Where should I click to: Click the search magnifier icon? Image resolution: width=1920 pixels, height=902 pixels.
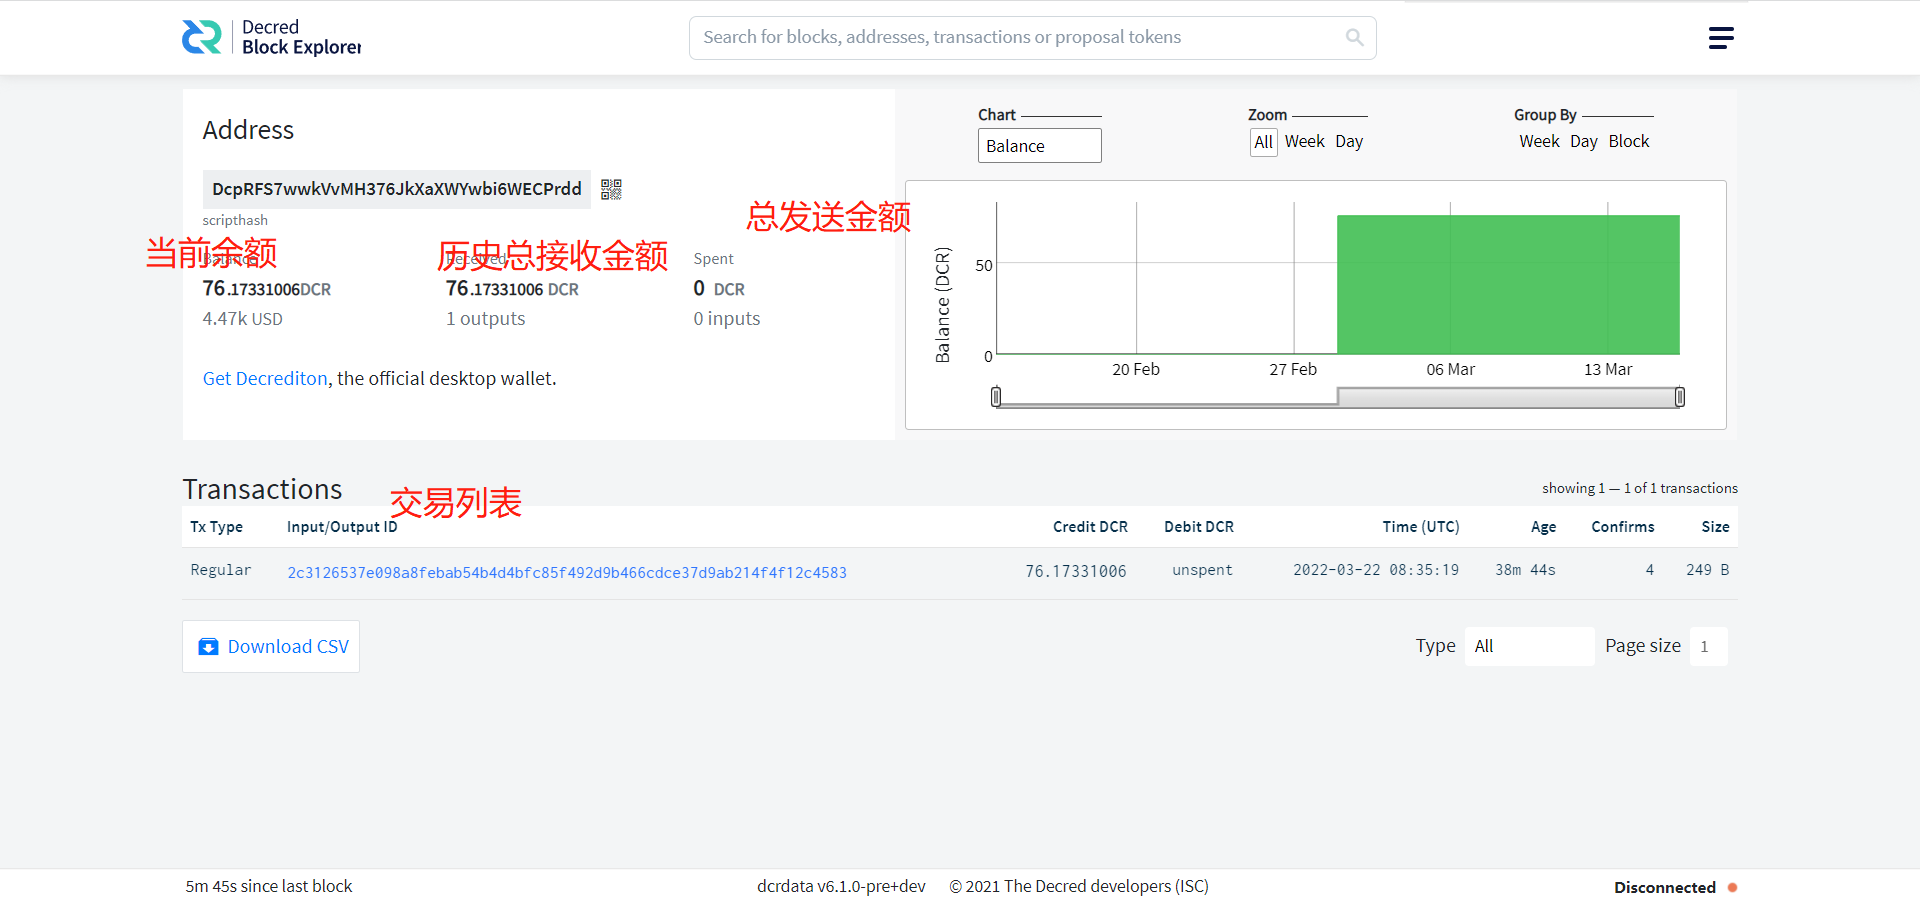[1355, 37]
